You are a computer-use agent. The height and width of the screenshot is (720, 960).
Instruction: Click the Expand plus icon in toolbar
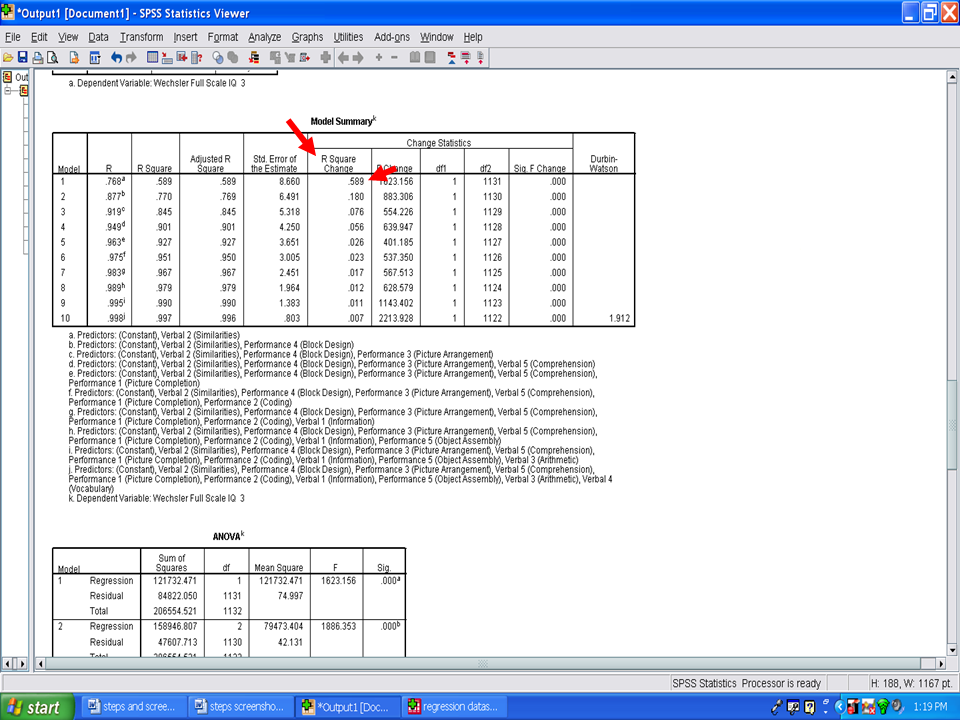(378, 58)
